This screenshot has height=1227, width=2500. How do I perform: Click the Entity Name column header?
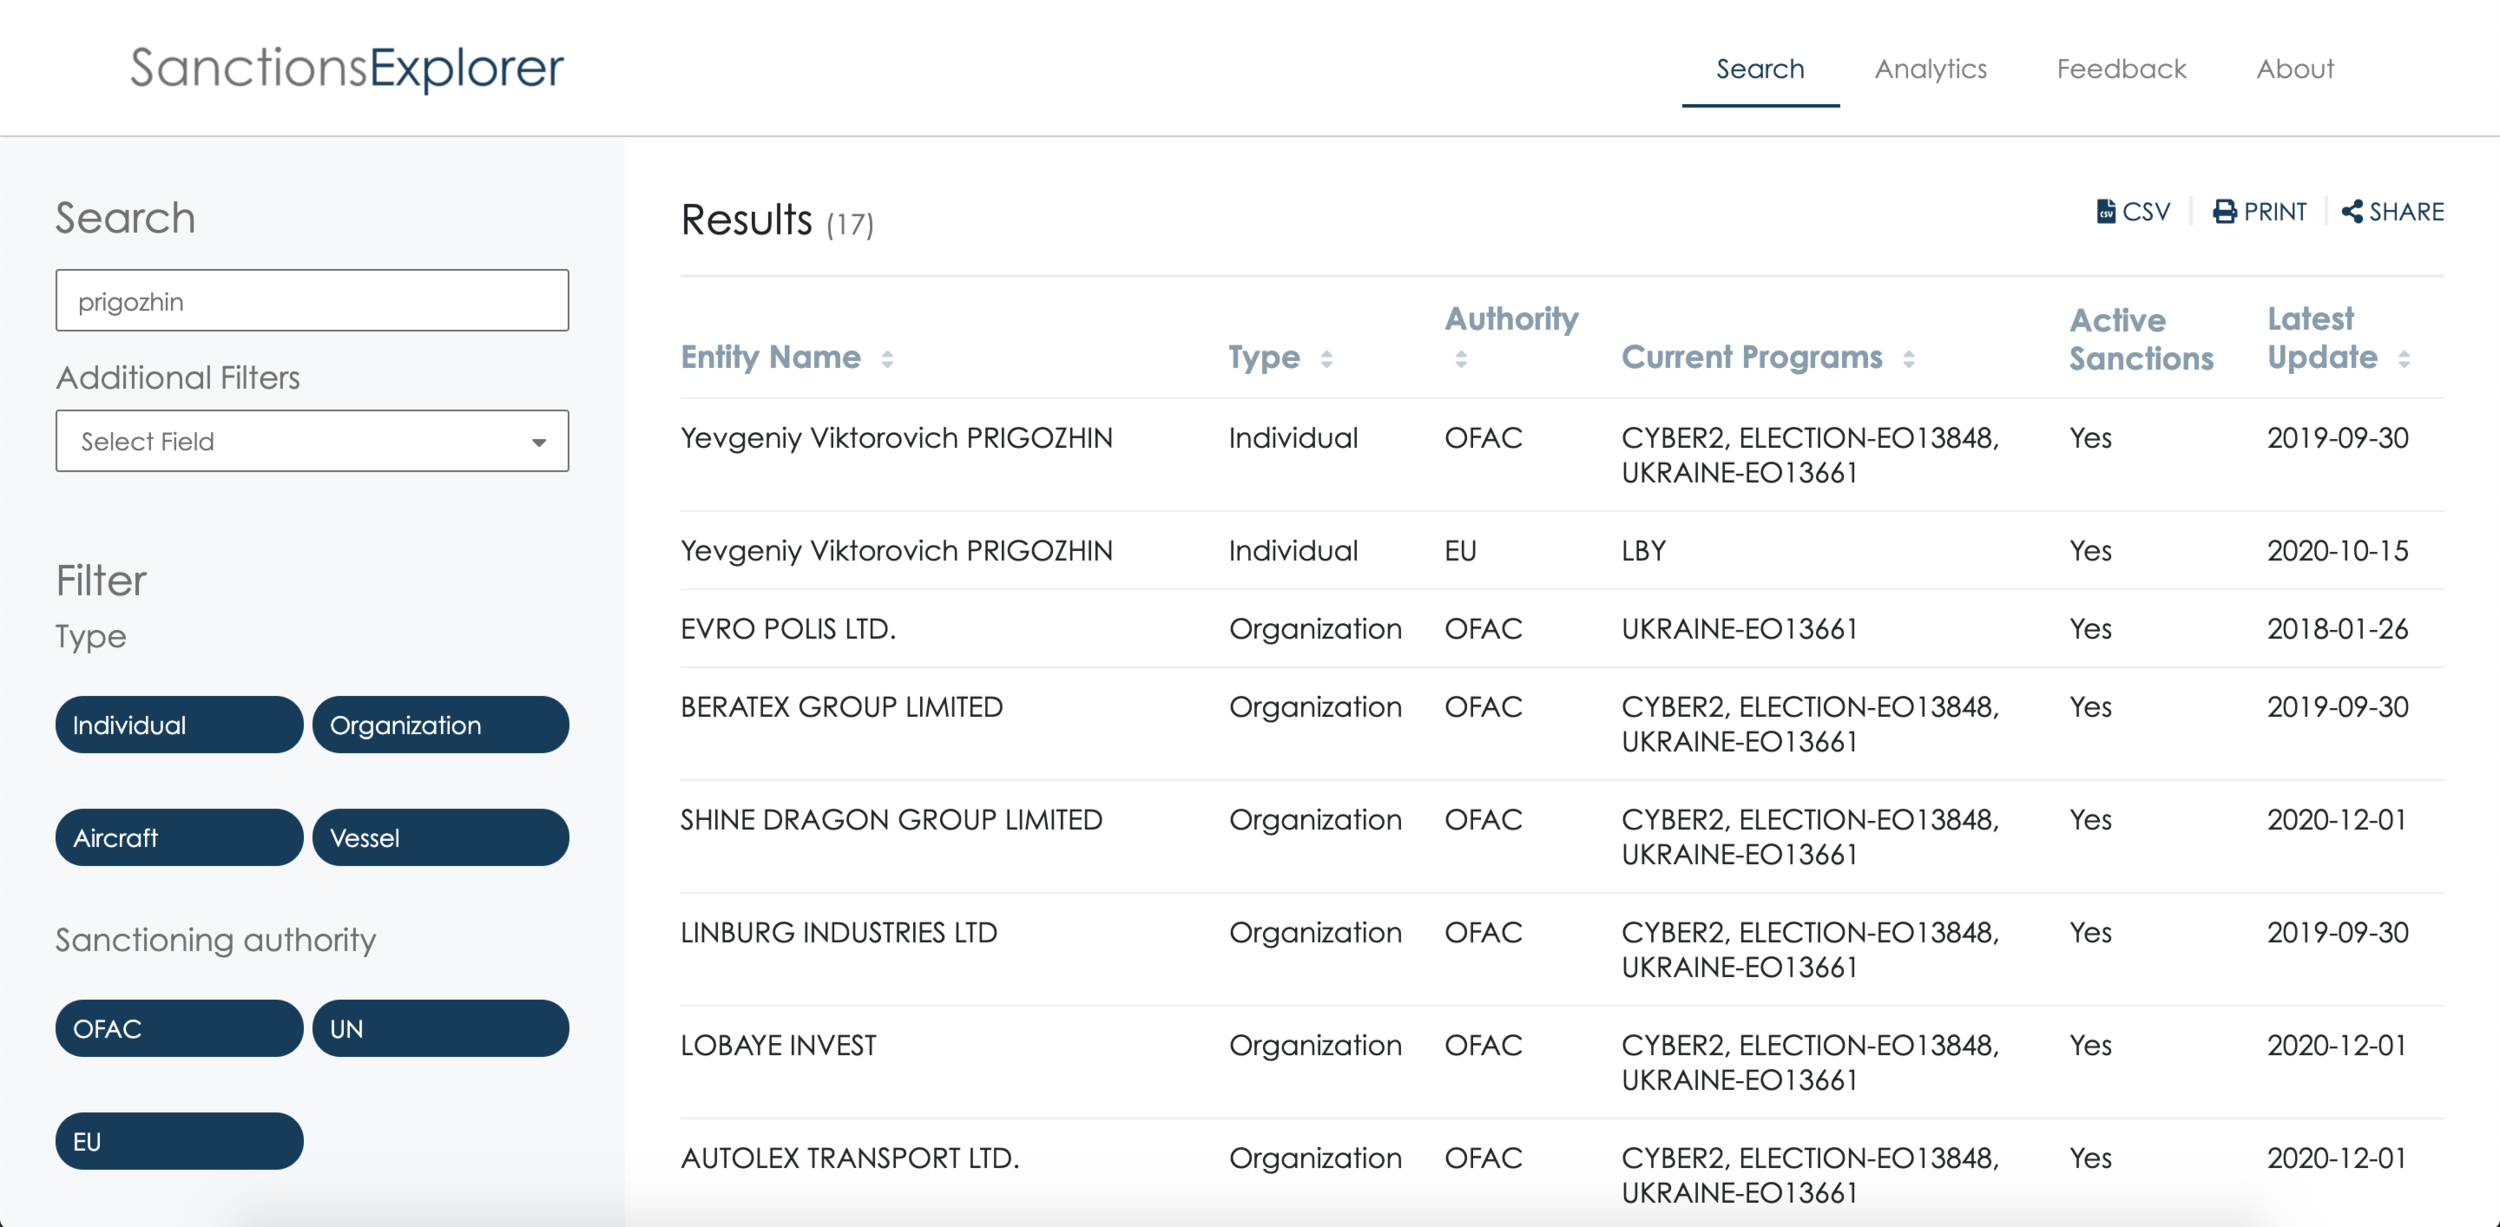[x=770, y=357]
